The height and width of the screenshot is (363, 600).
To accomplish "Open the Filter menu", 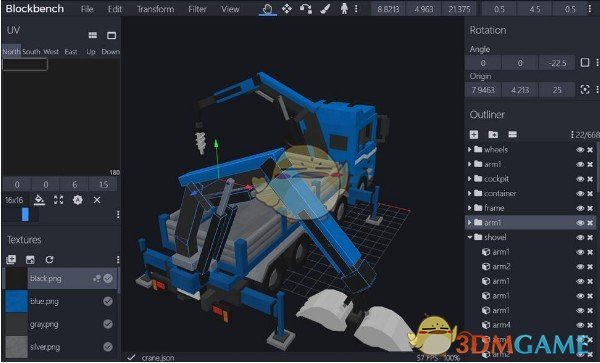I will tap(197, 9).
